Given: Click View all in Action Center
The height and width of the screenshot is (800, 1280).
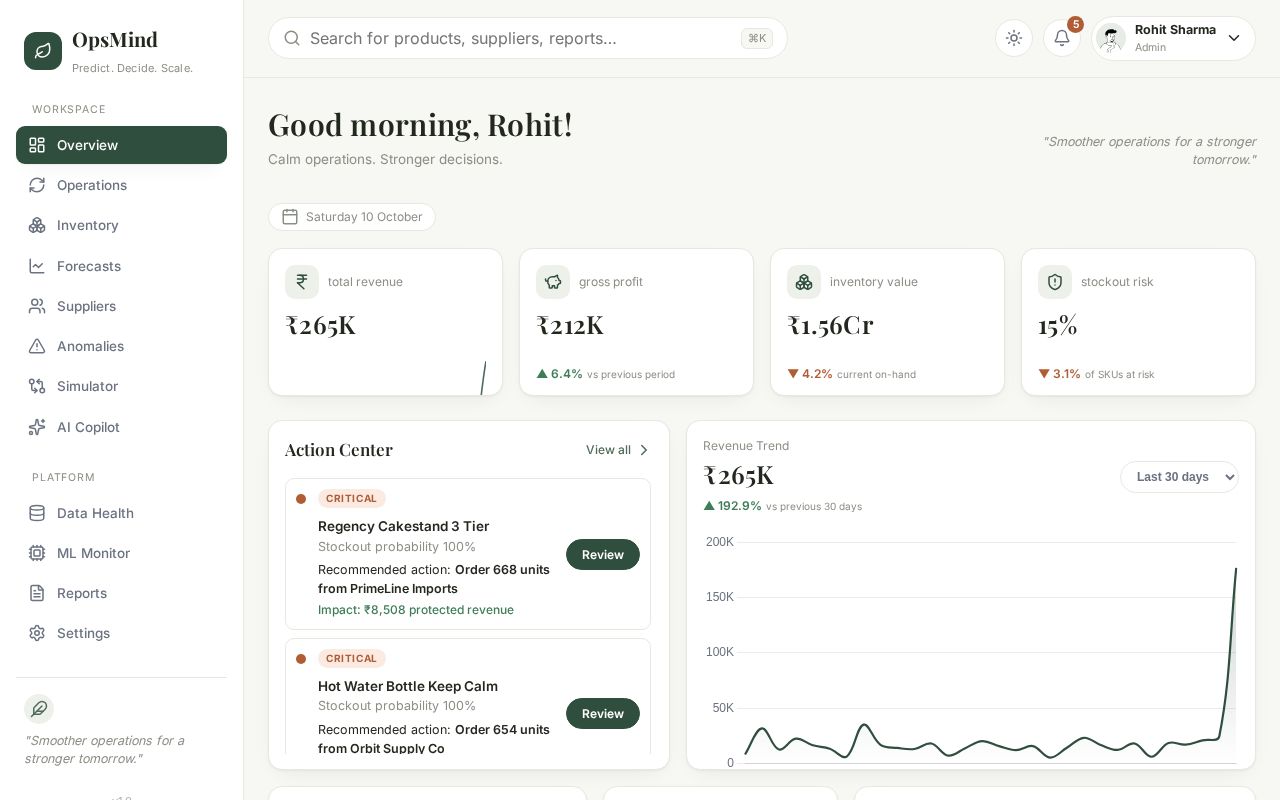Looking at the screenshot, I should click(617, 450).
